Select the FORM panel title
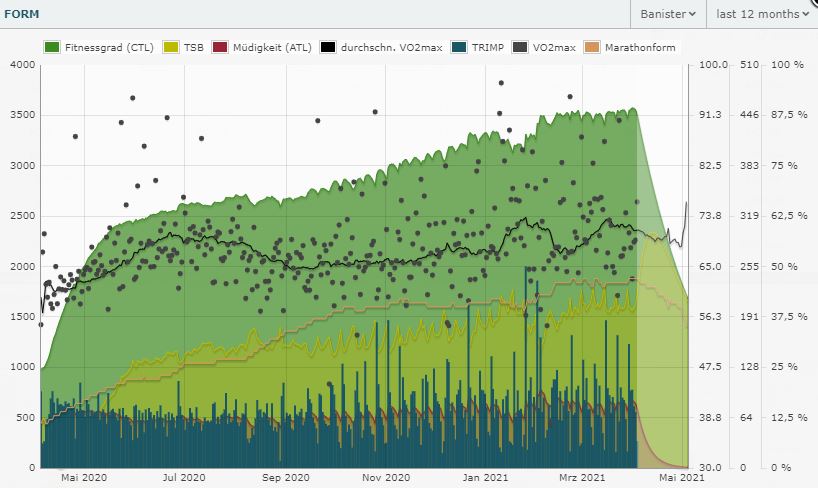Image resolution: width=818 pixels, height=488 pixels. coord(22,14)
